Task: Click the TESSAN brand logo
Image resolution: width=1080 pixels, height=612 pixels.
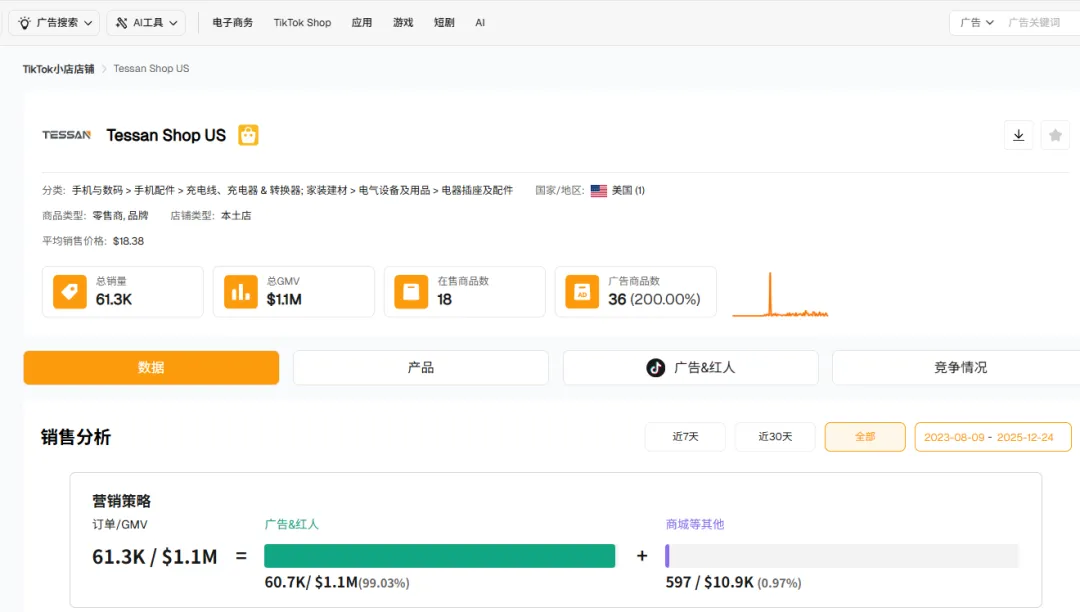Action: point(66,135)
